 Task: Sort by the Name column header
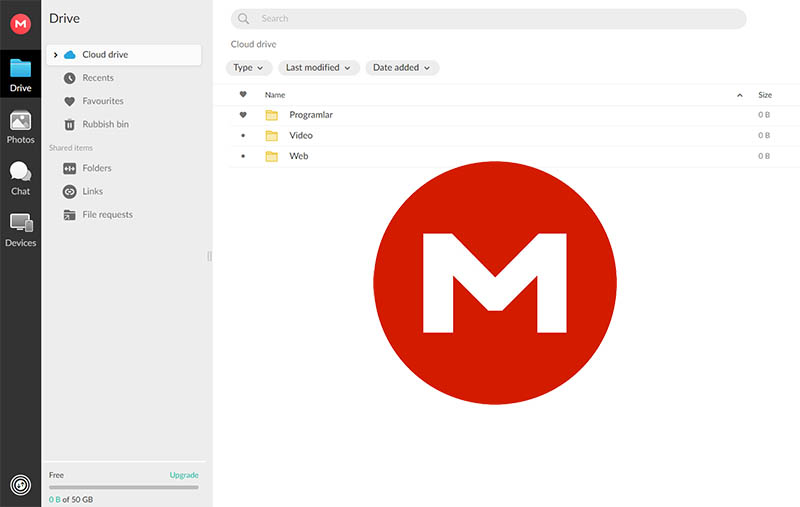(x=275, y=95)
